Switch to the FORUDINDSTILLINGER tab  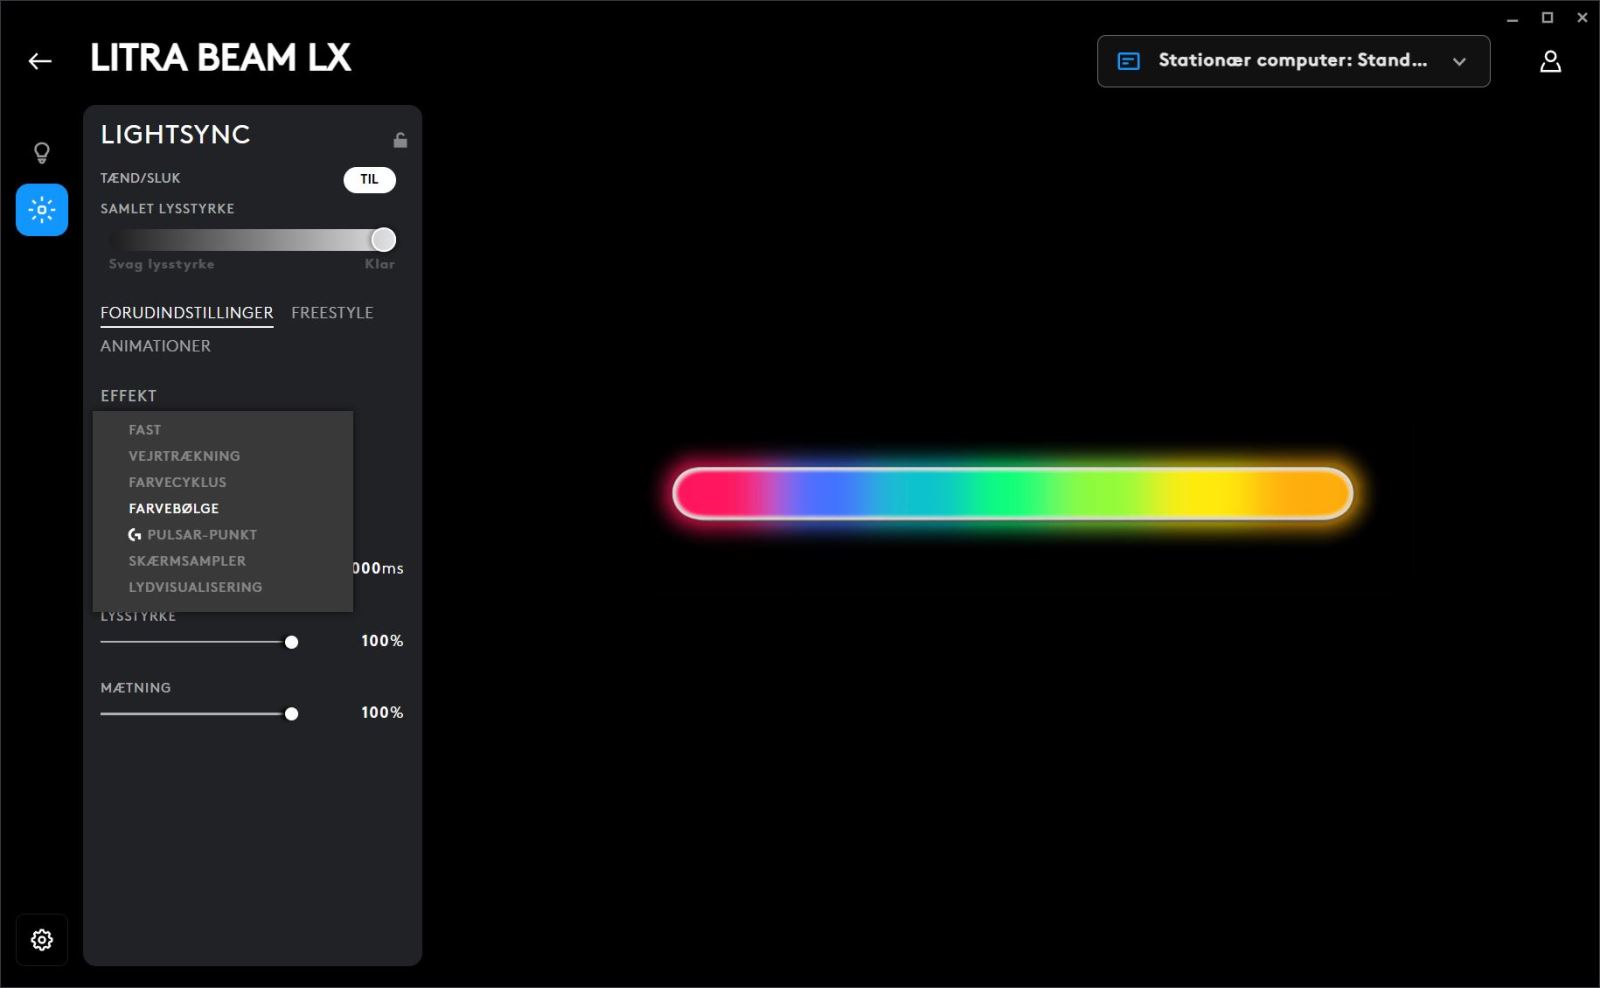187,313
